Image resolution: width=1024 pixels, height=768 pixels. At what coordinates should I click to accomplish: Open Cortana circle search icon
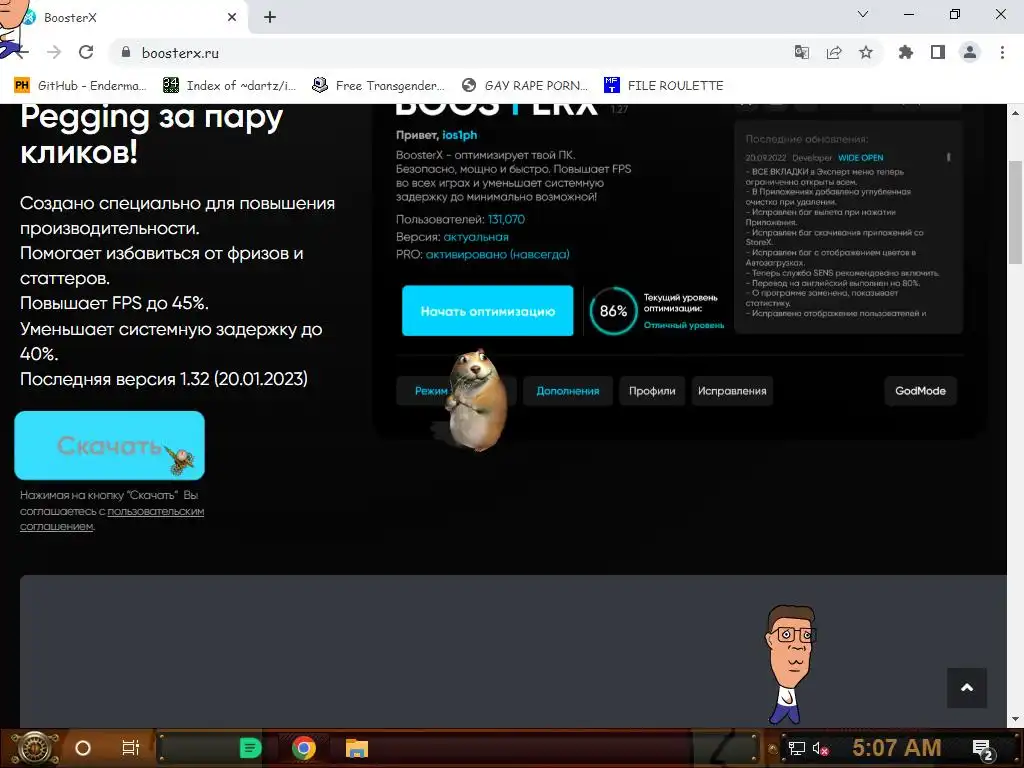(83, 748)
